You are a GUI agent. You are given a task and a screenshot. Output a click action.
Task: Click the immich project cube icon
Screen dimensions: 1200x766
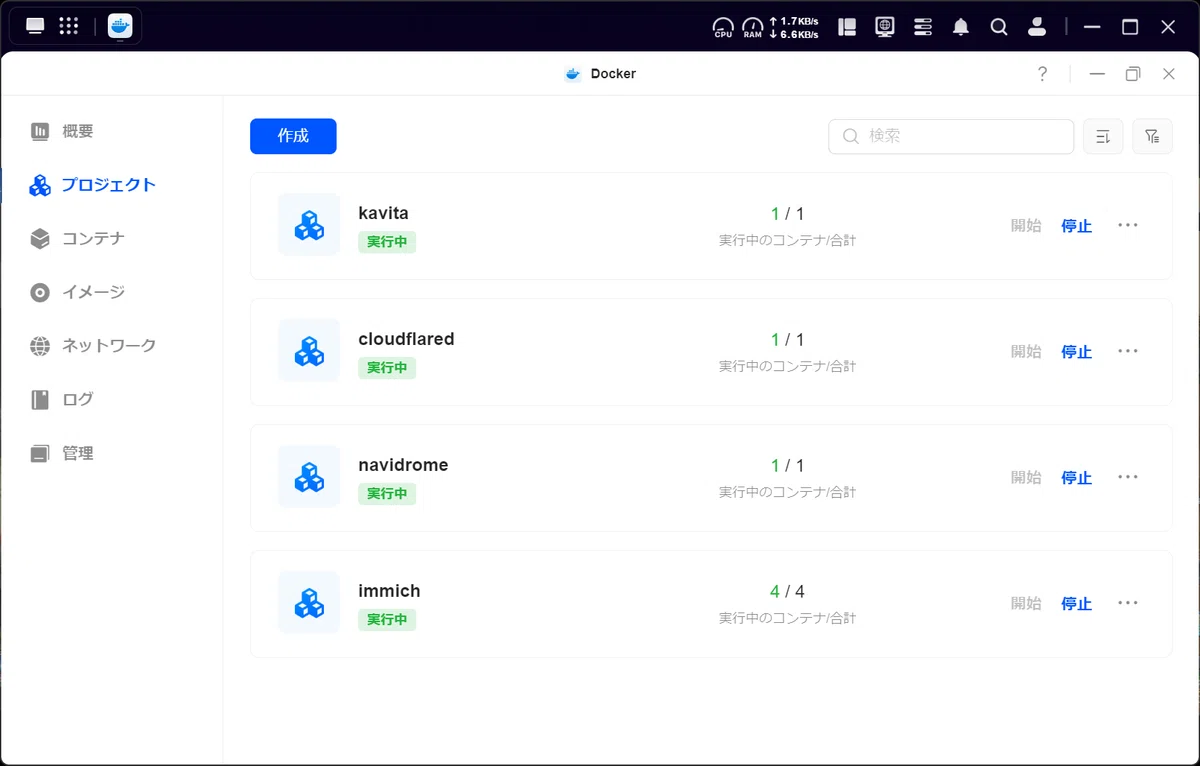[309, 603]
